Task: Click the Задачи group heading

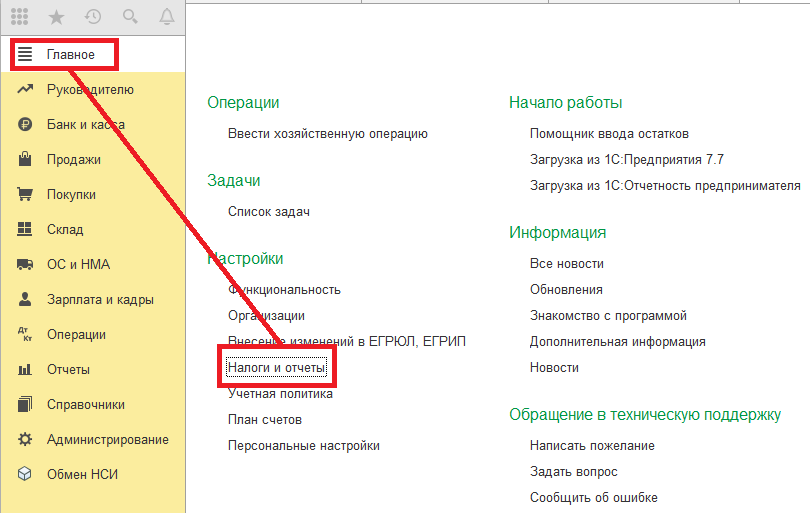Action: (x=233, y=181)
